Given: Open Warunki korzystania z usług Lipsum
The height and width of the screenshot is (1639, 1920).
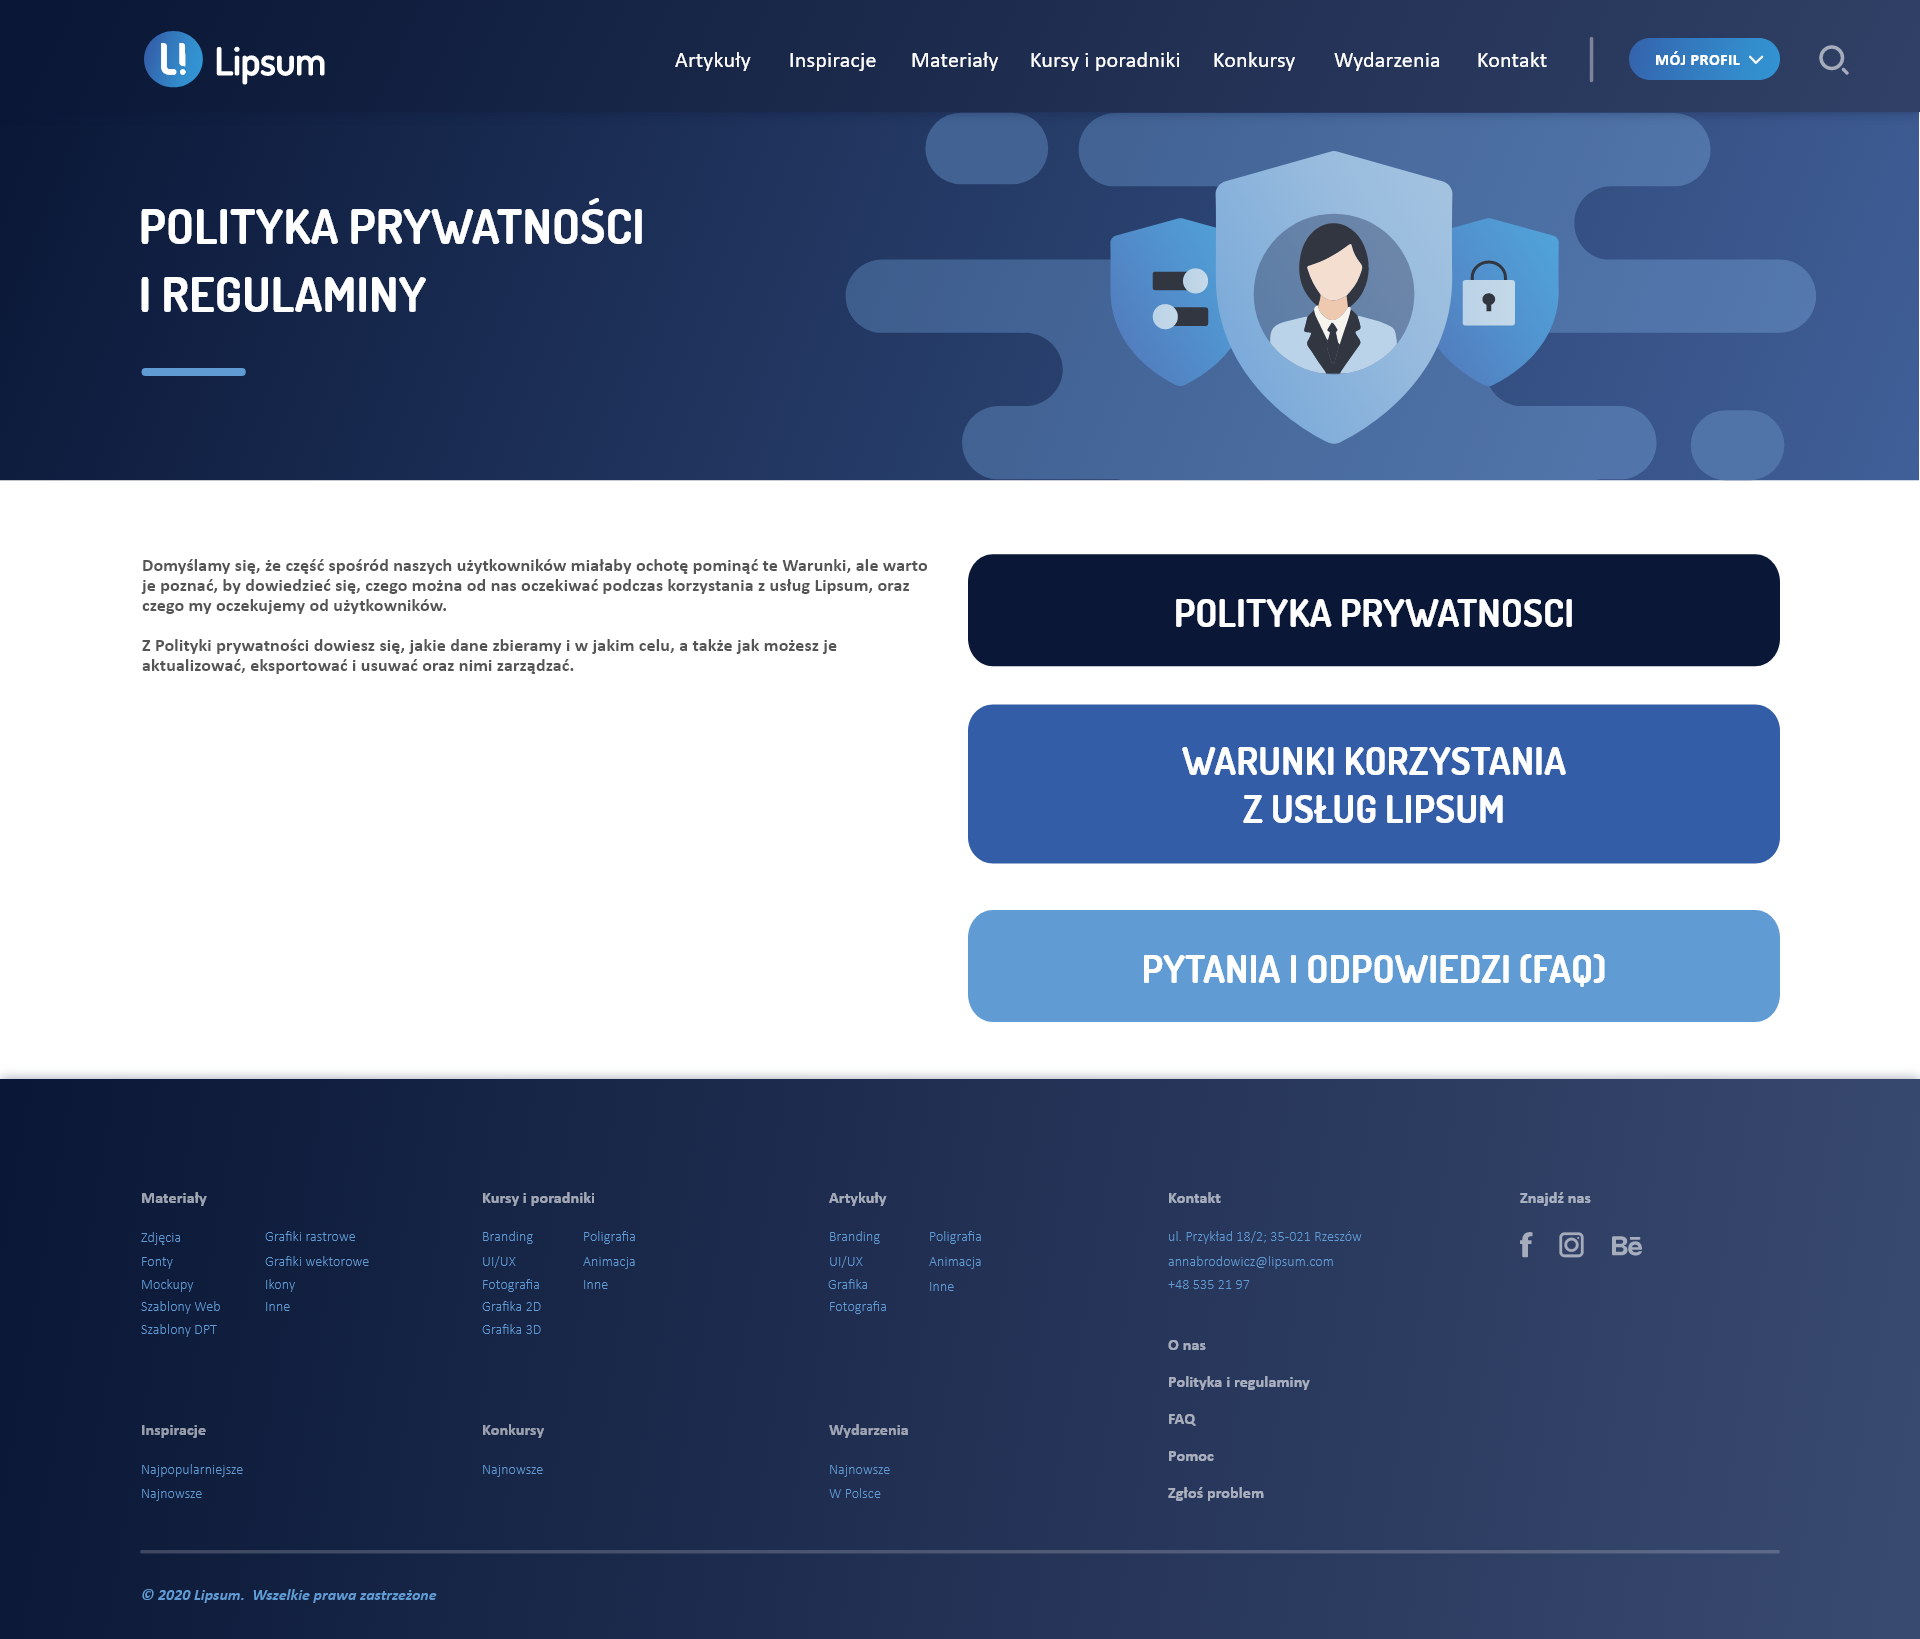Looking at the screenshot, I should (1373, 784).
